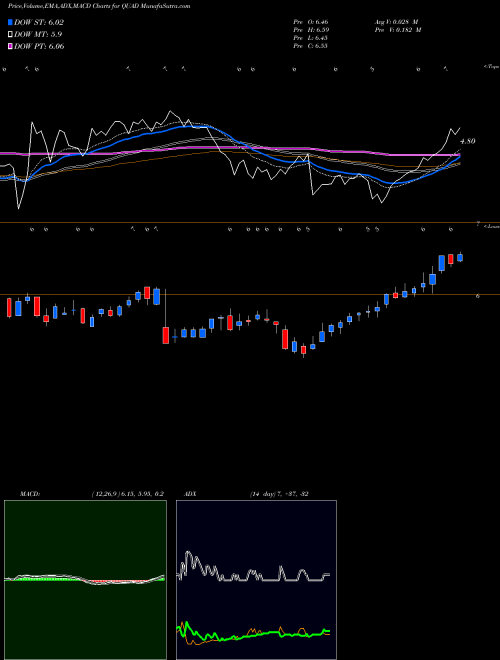Click the '6' price axis label
Viewport: 500px width, 660px height.
[478, 296]
